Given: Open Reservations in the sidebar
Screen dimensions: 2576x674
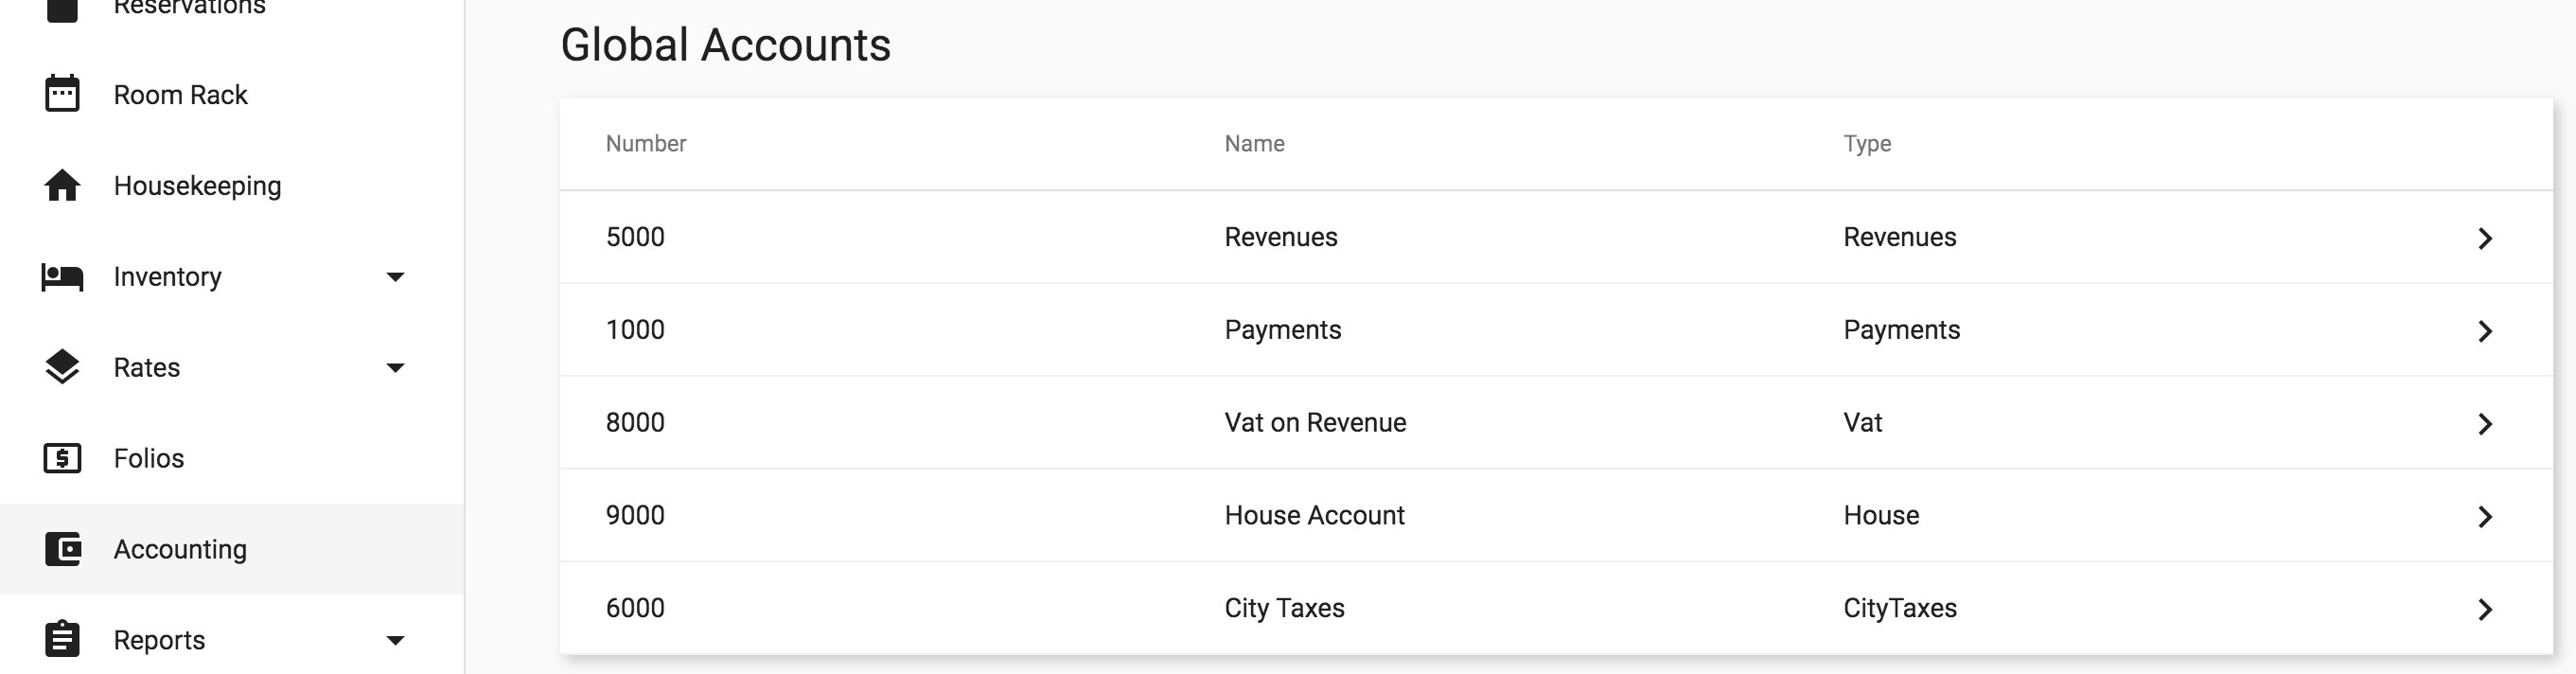Looking at the screenshot, I should point(189,8).
